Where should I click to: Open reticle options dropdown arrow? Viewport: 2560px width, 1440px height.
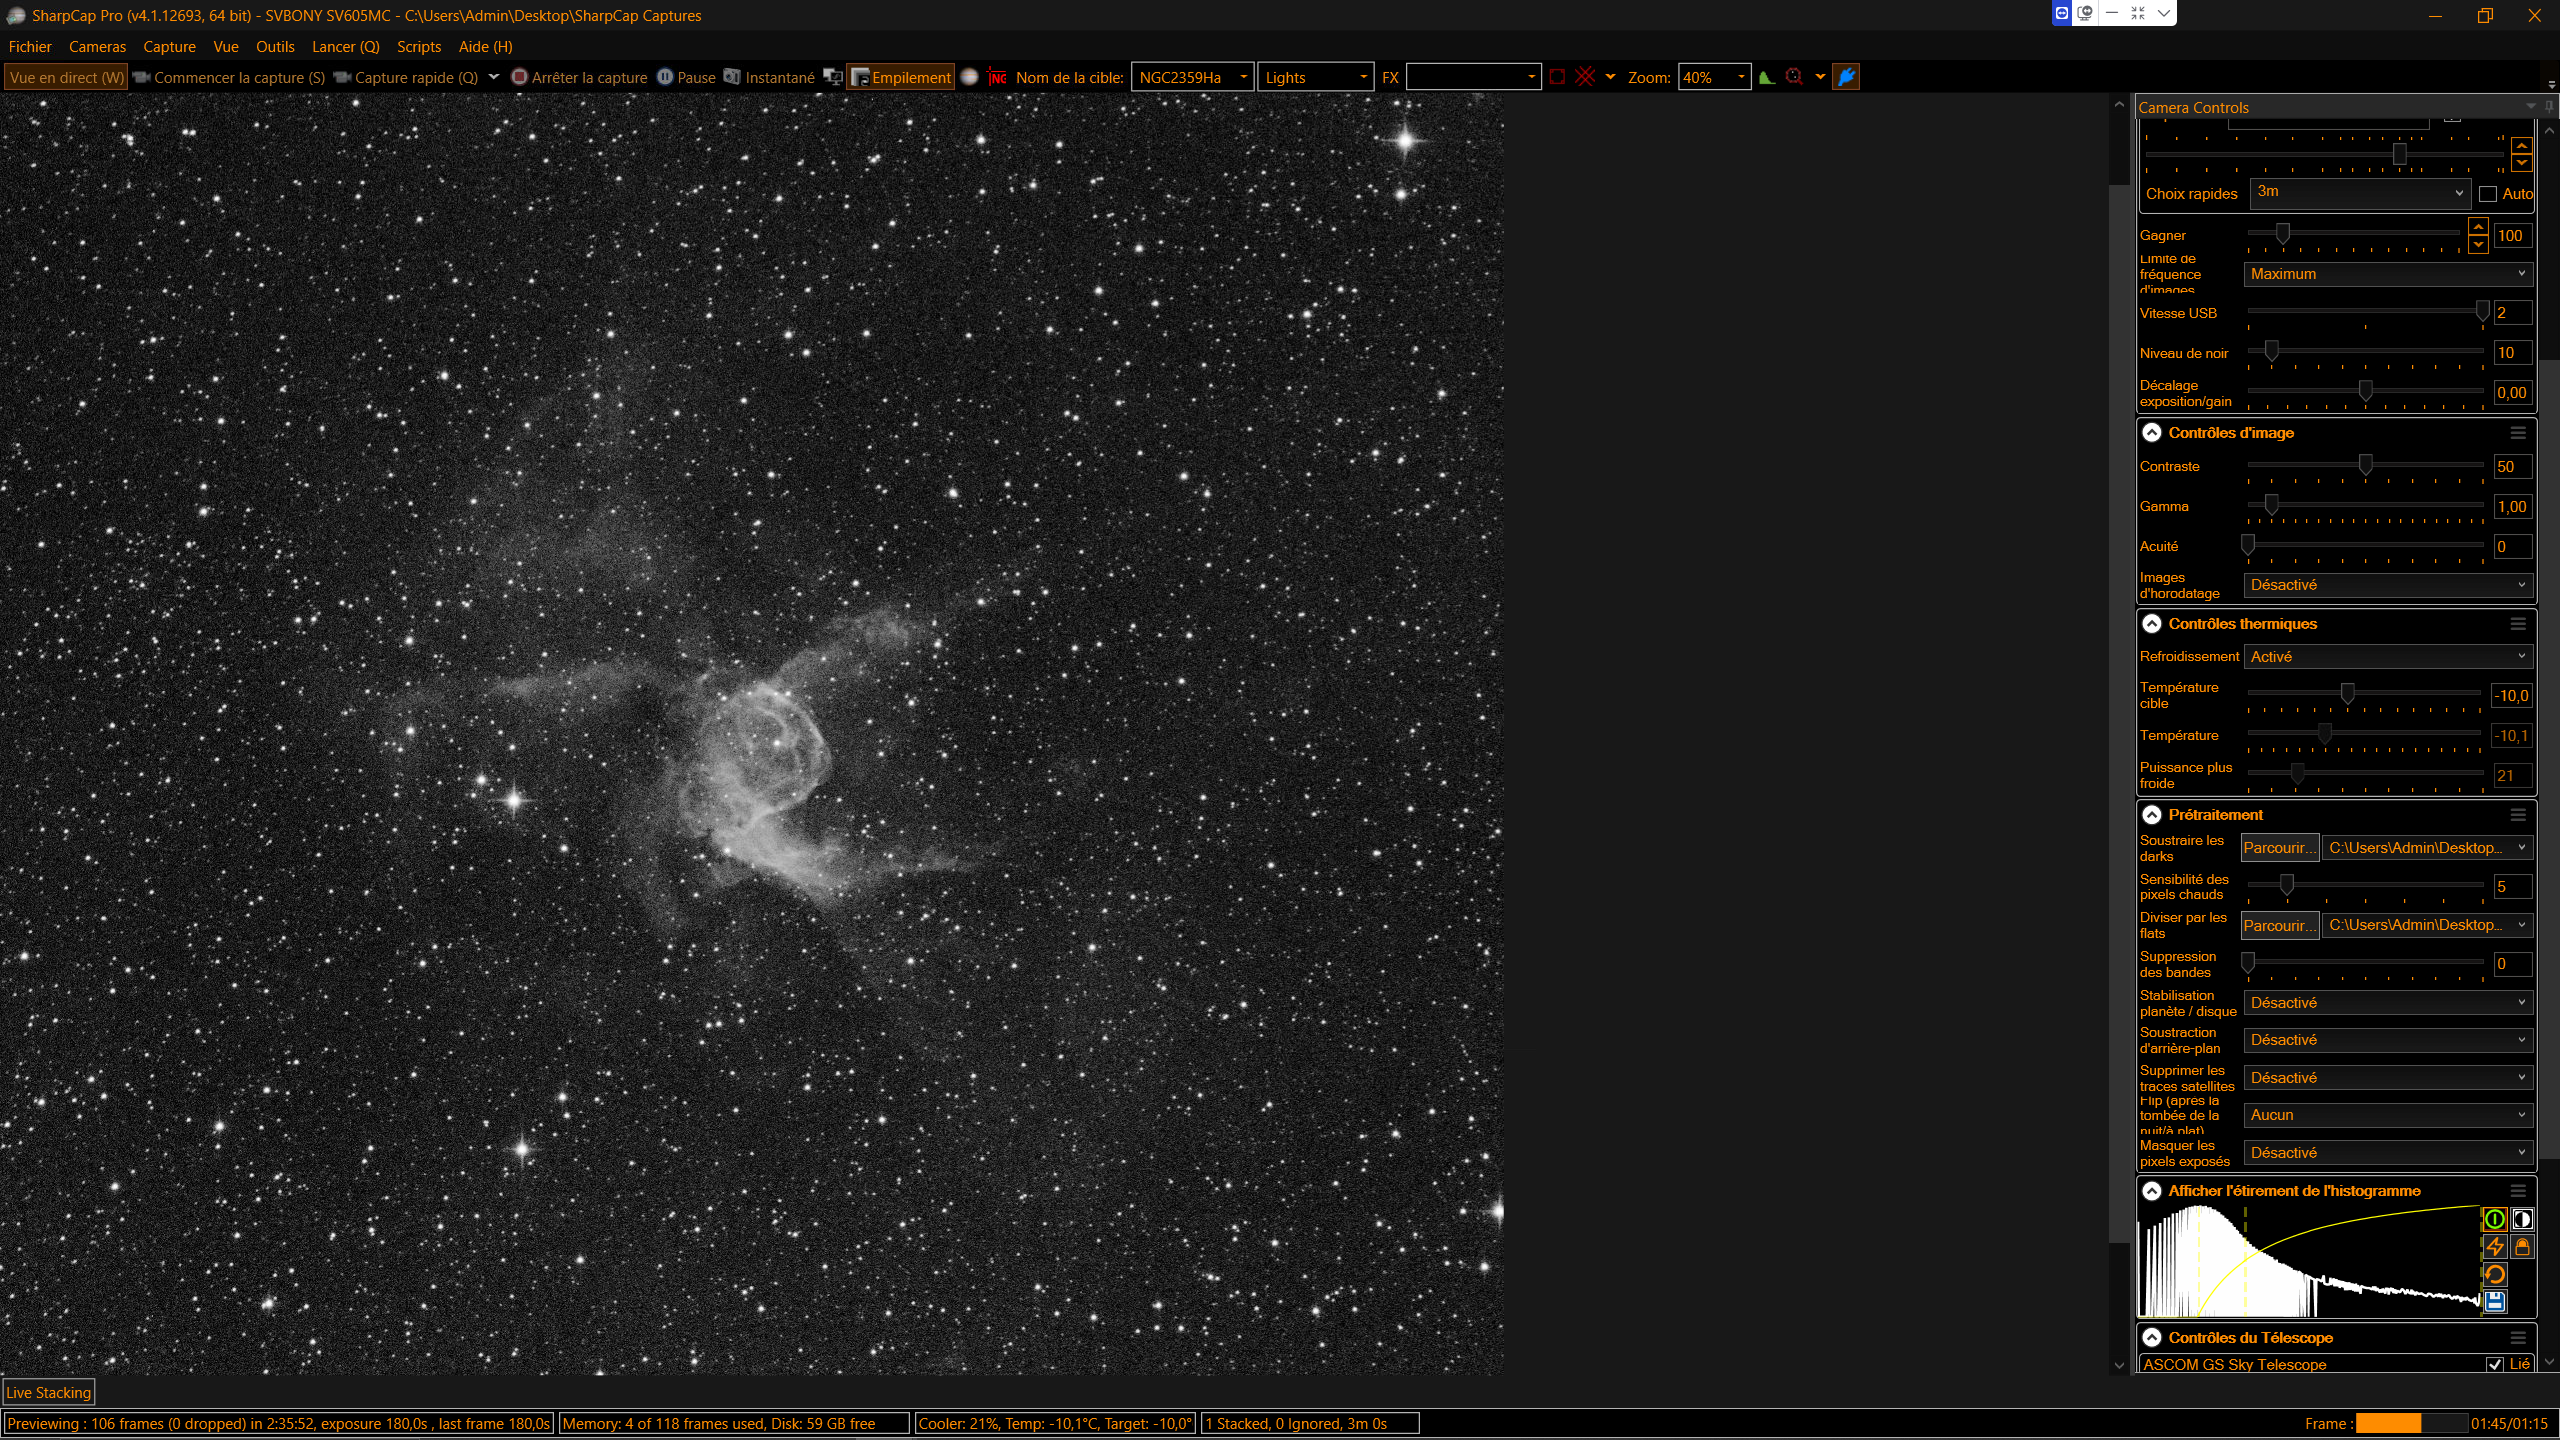click(1610, 77)
